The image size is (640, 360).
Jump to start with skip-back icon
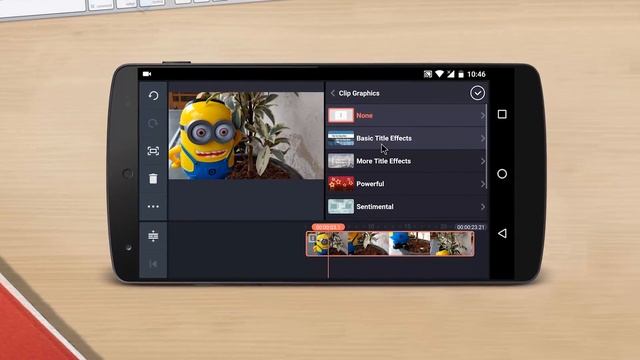(153, 264)
